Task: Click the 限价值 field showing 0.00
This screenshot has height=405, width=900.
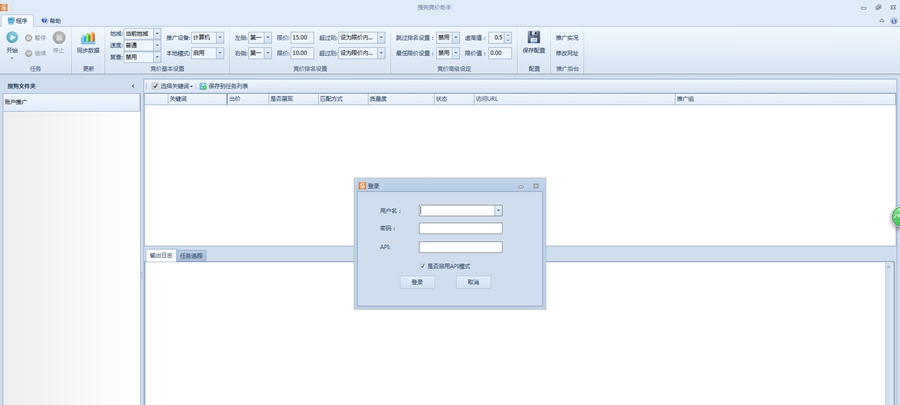Action: click(x=500, y=53)
